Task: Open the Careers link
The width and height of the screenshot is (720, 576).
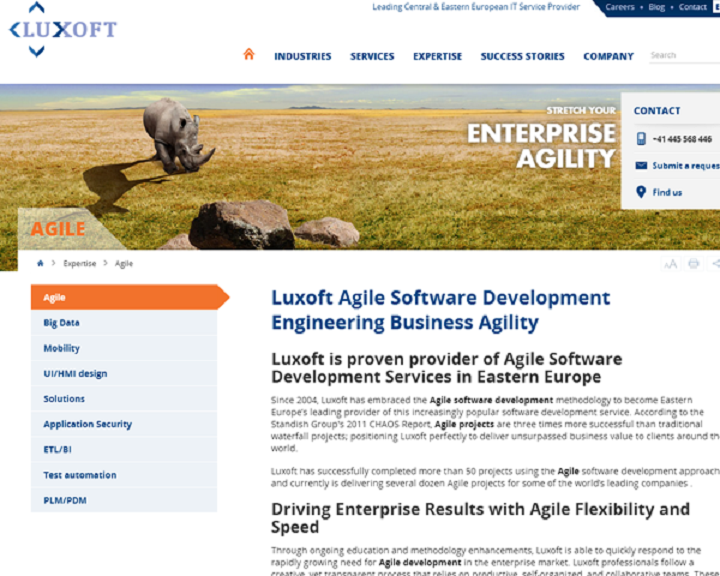Action: [x=619, y=7]
